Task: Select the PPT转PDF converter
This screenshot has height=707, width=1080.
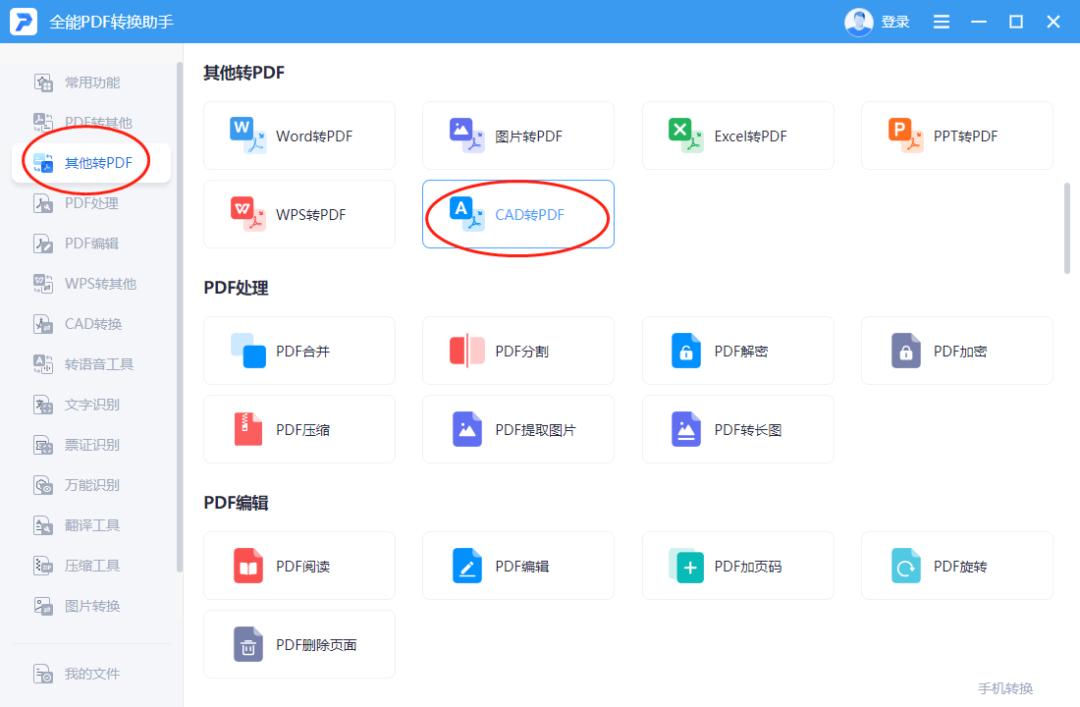Action: pyautogui.click(x=957, y=136)
